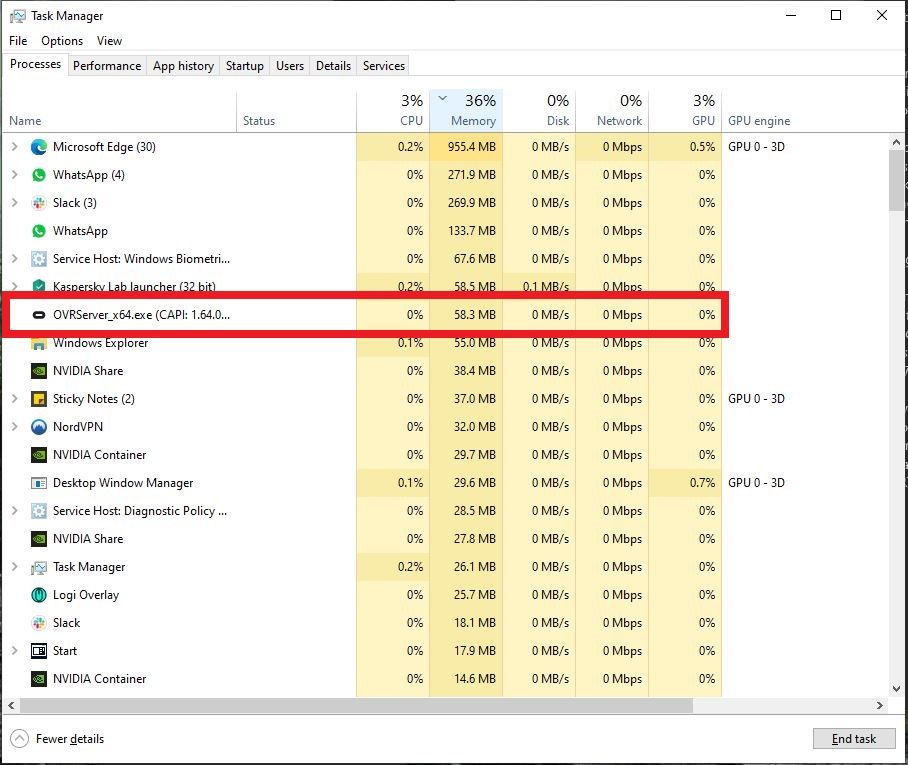This screenshot has width=908, height=765.
Task: Click the WhatsApp app icon
Action: [37, 231]
